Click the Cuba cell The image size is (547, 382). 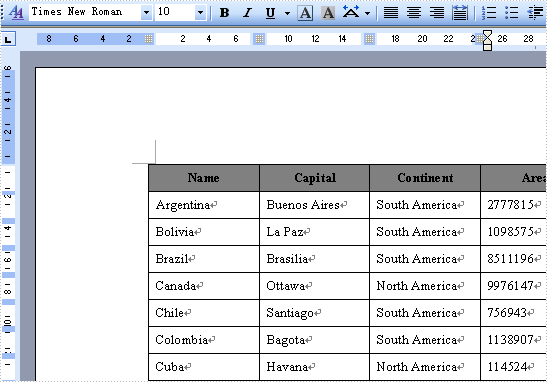(x=204, y=367)
